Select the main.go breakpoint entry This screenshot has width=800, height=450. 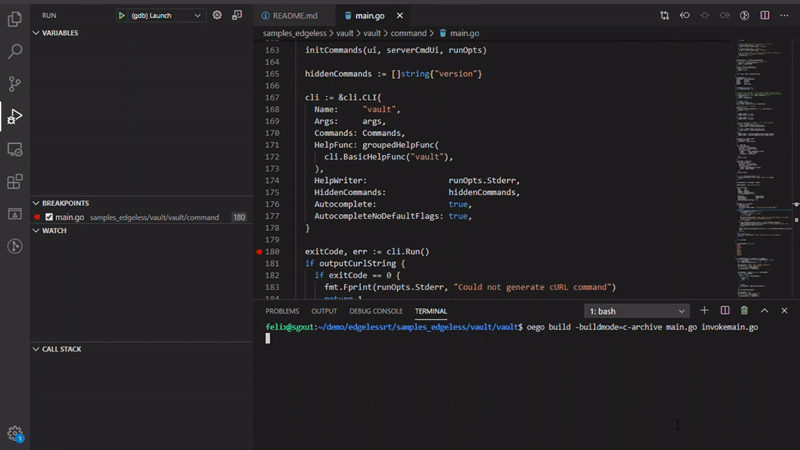142,217
